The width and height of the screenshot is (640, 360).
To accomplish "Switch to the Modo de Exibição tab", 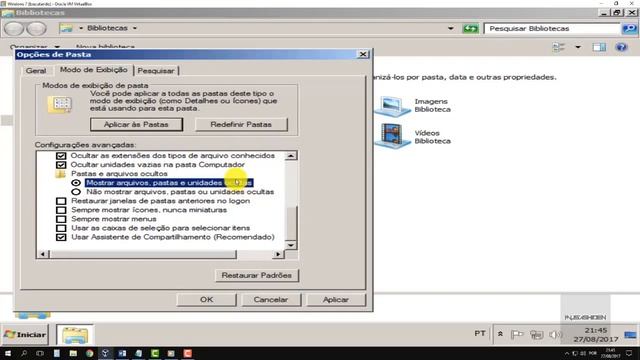I will point(93,70).
